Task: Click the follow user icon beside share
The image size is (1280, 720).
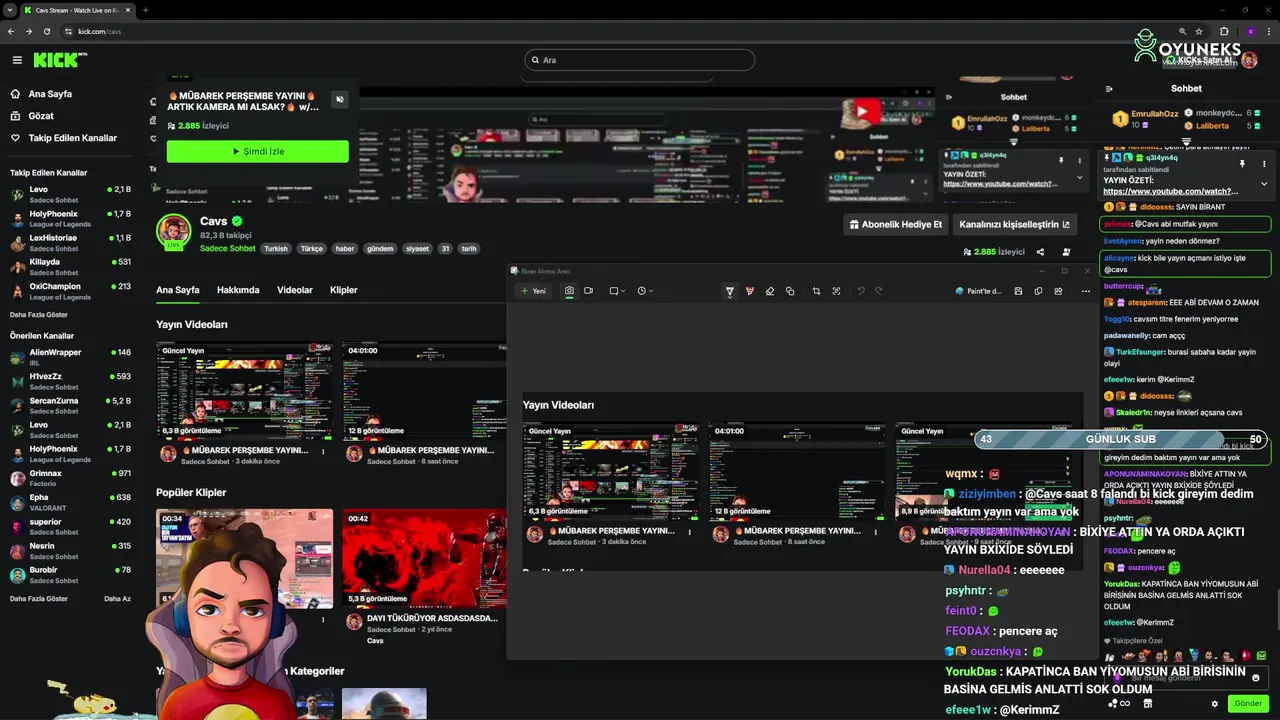Action: (x=1066, y=252)
